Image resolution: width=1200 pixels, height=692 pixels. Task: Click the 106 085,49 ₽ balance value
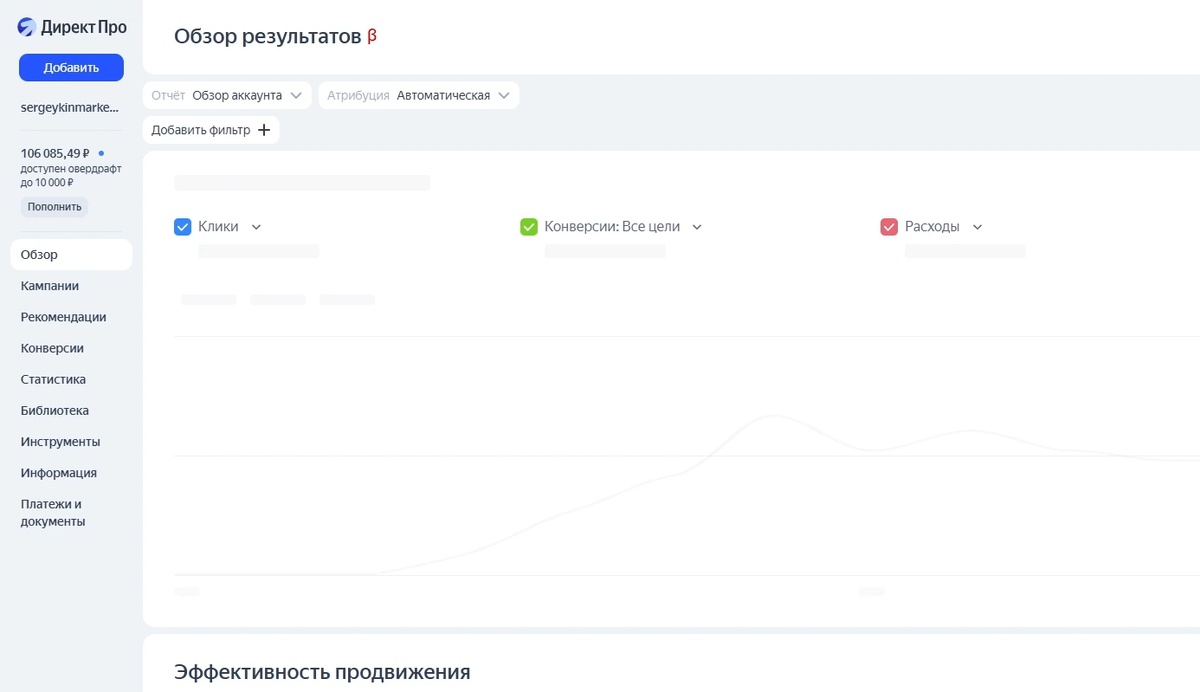click(x=55, y=153)
